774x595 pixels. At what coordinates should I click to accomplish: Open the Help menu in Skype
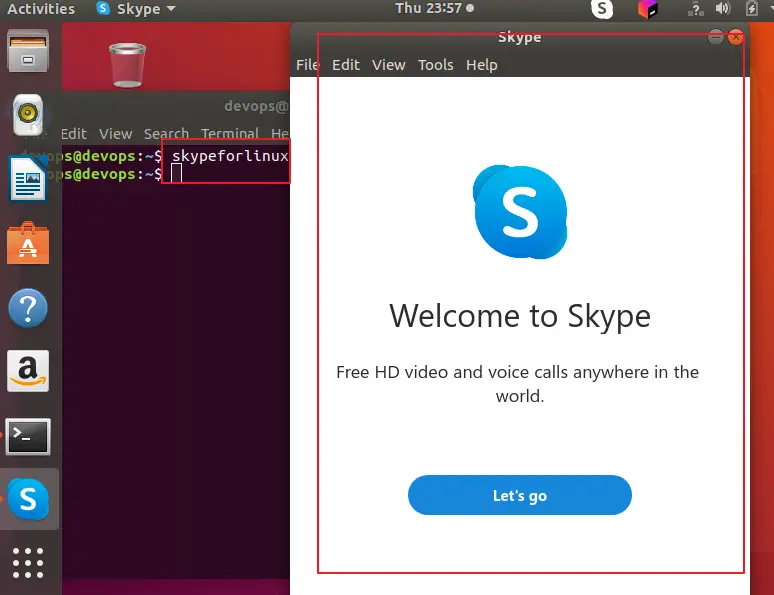(482, 65)
